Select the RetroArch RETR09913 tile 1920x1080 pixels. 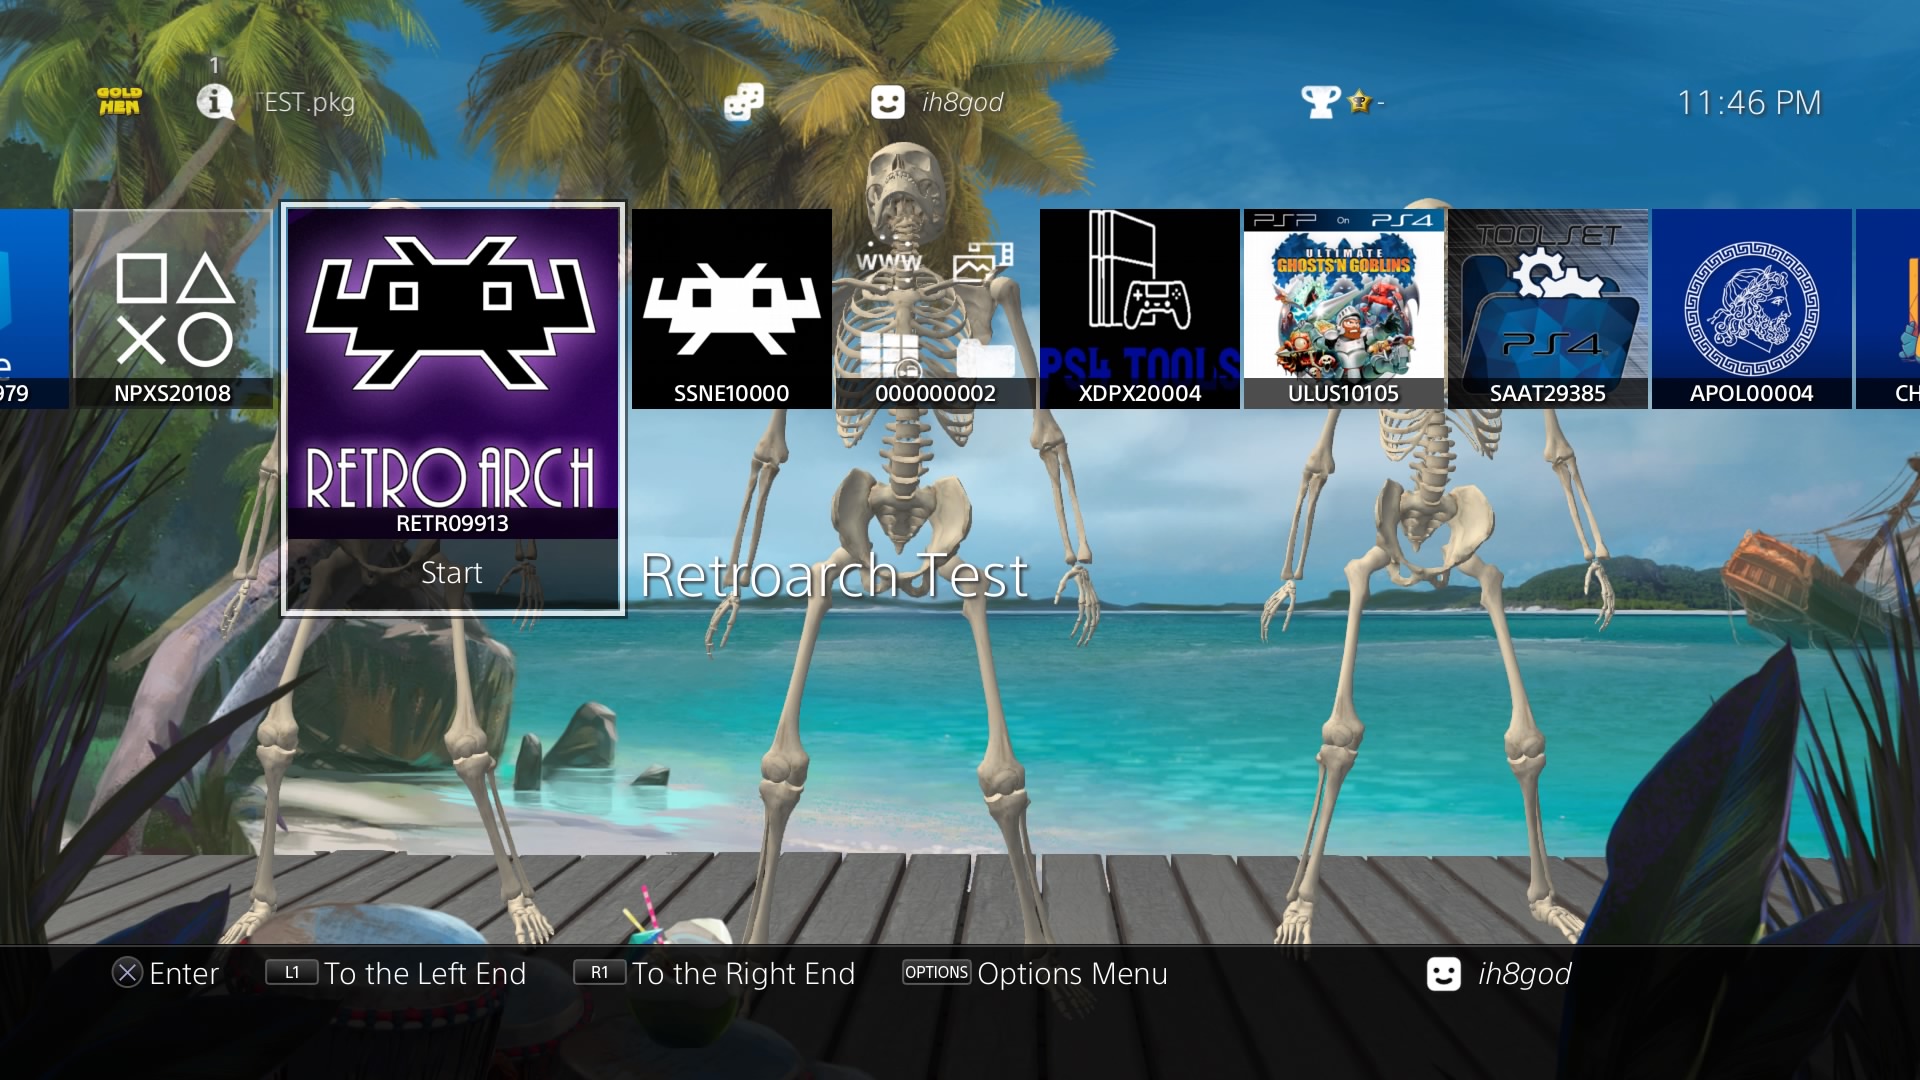(453, 373)
